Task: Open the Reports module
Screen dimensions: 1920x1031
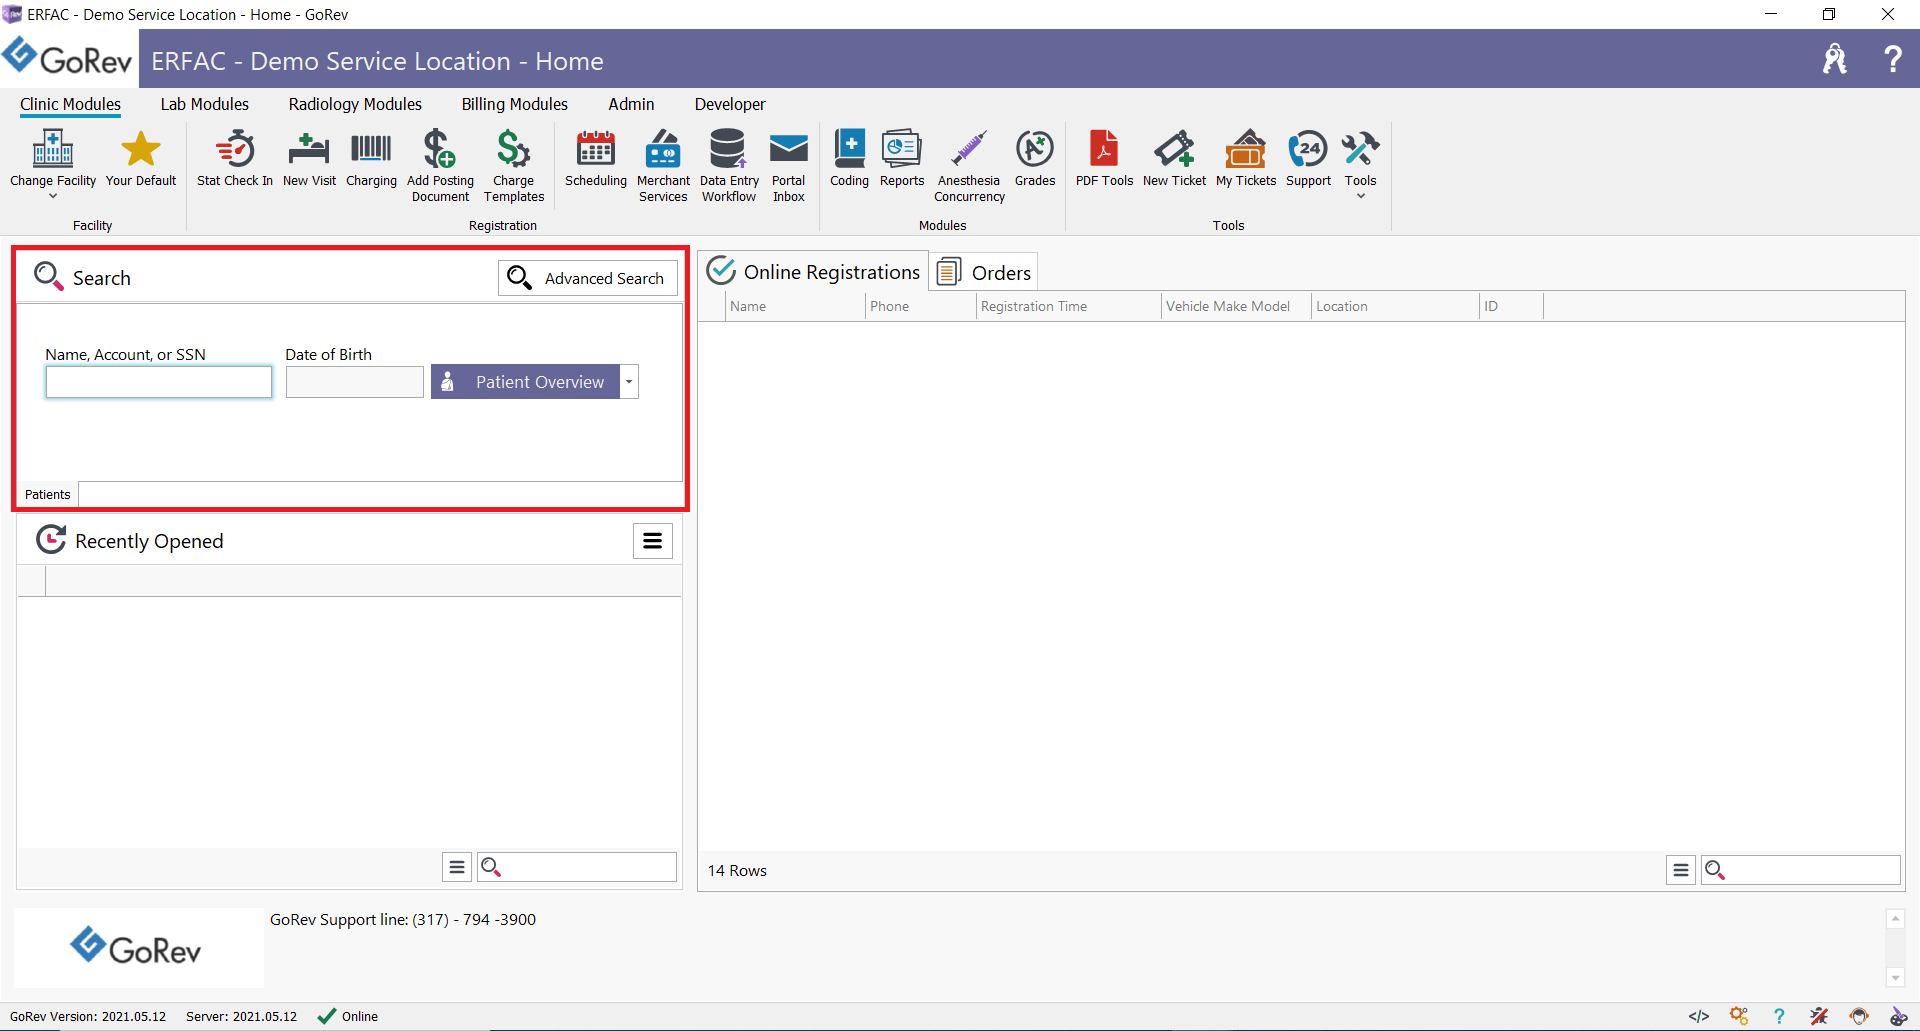Action: coord(902,159)
